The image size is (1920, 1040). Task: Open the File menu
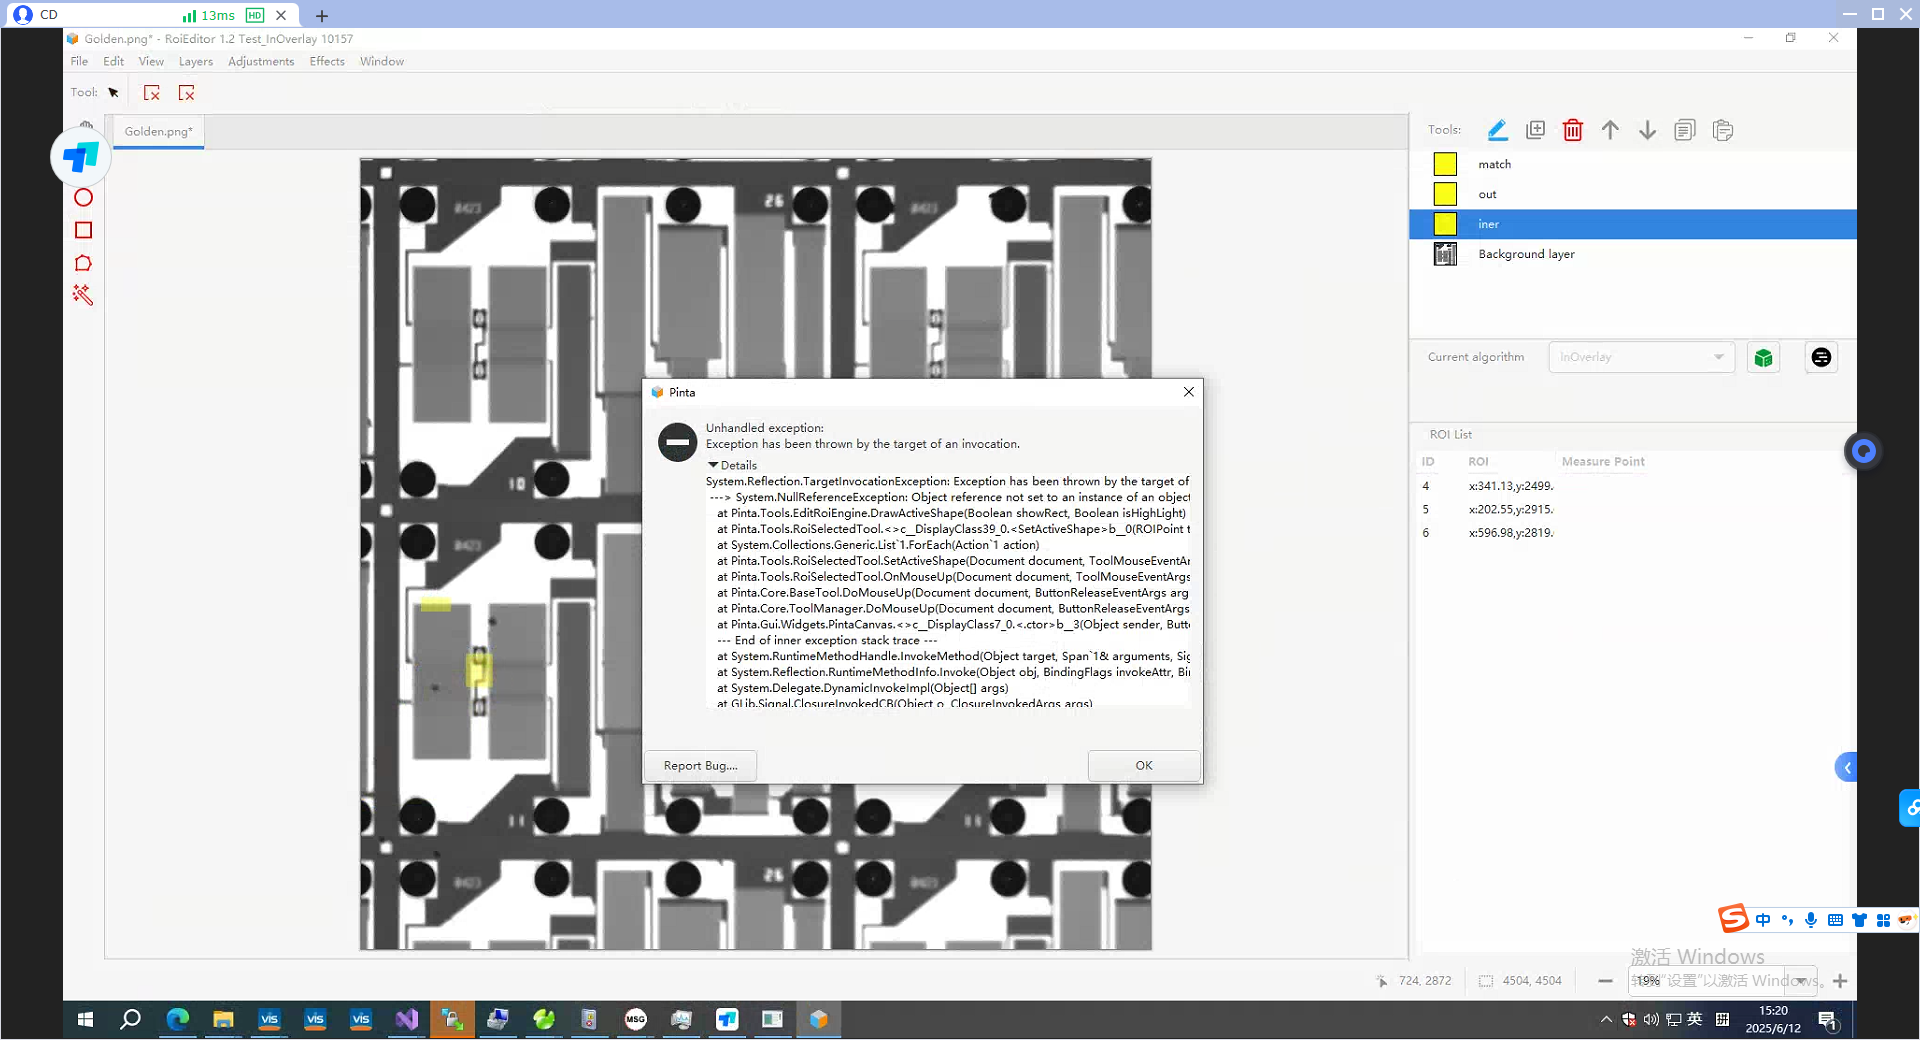click(x=79, y=61)
